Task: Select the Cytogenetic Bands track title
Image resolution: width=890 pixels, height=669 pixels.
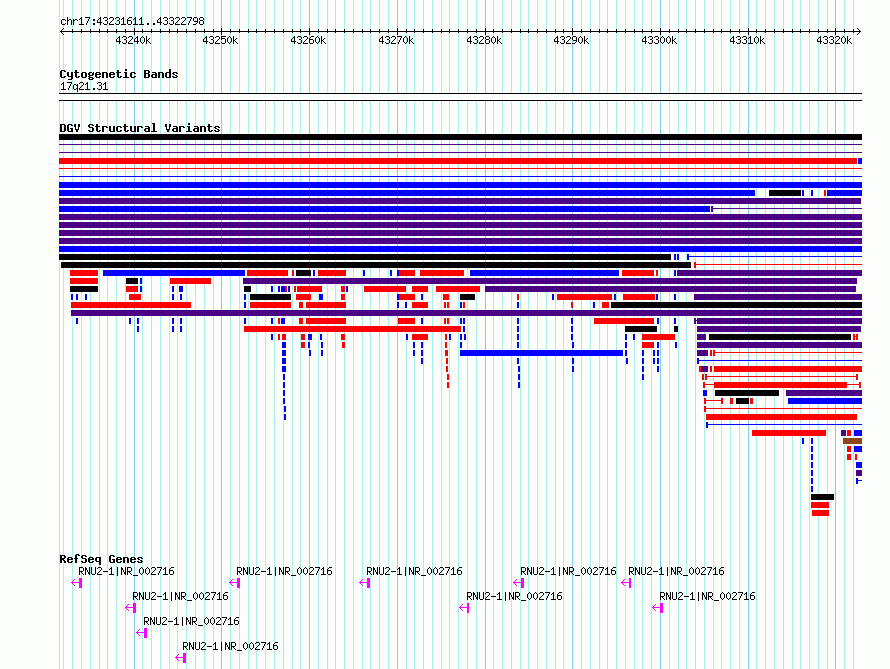Action: pyautogui.click(x=119, y=74)
